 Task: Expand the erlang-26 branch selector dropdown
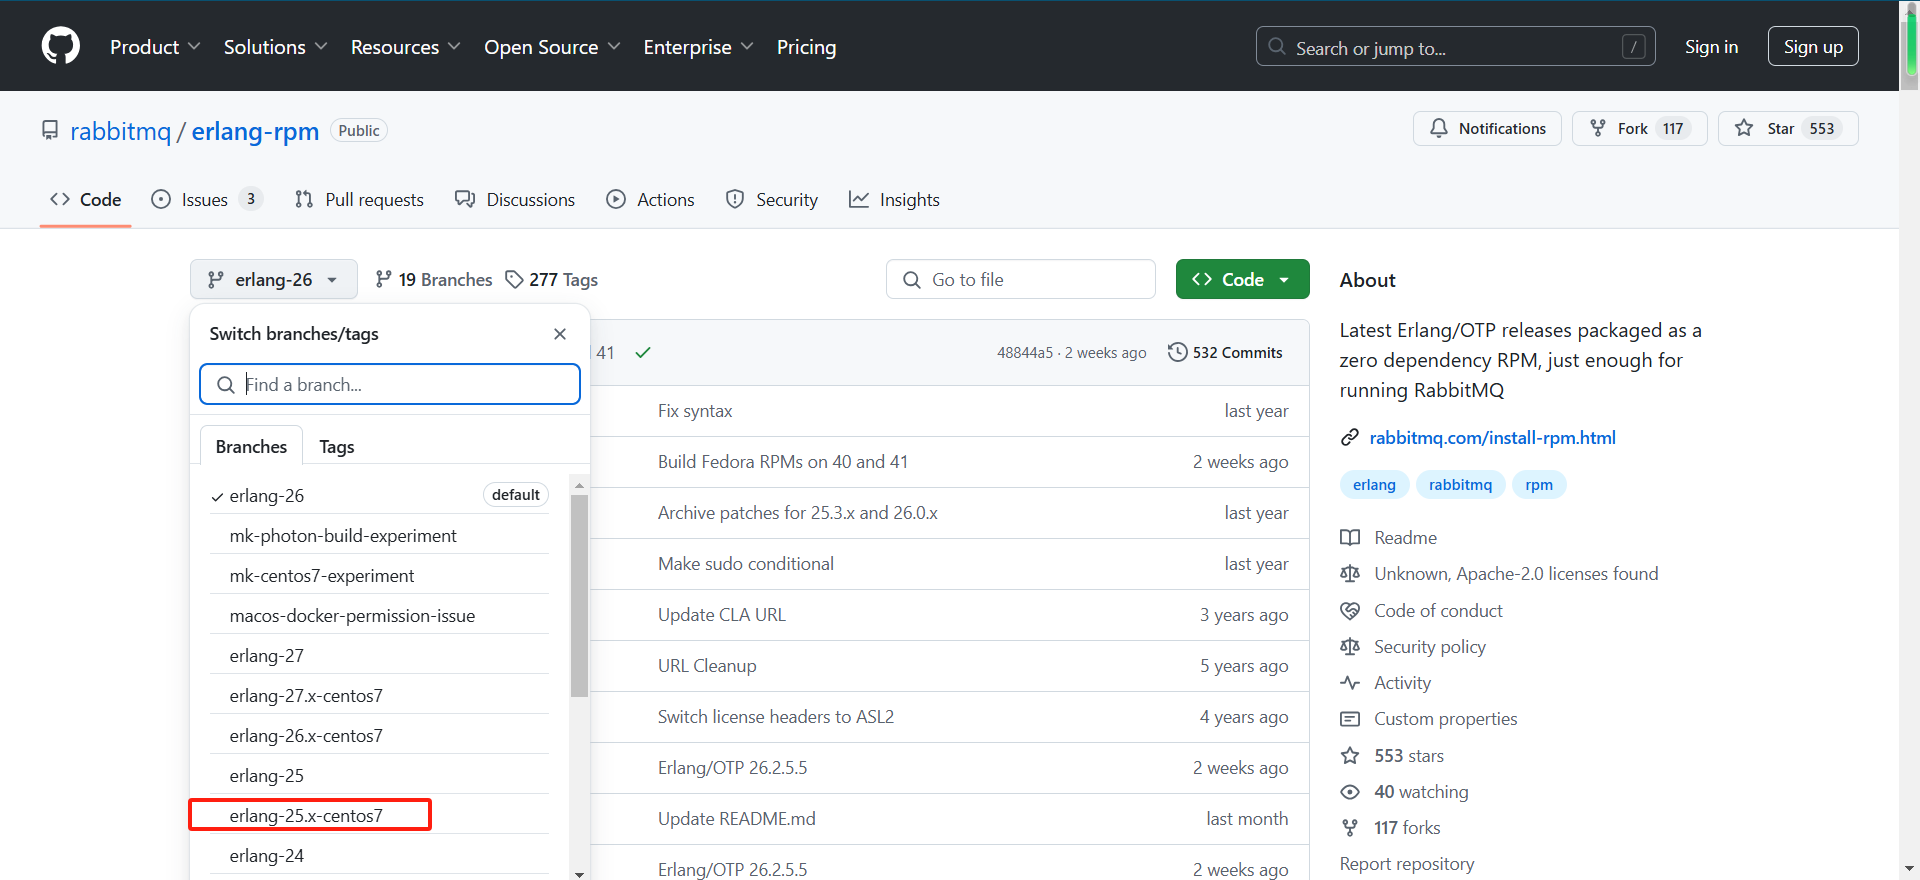273,280
